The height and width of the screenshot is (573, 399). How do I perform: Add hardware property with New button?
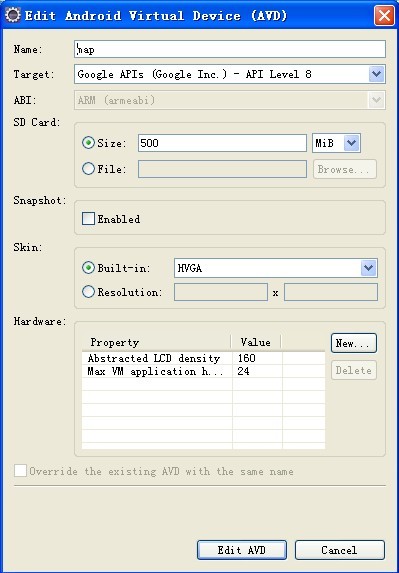[354, 343]
